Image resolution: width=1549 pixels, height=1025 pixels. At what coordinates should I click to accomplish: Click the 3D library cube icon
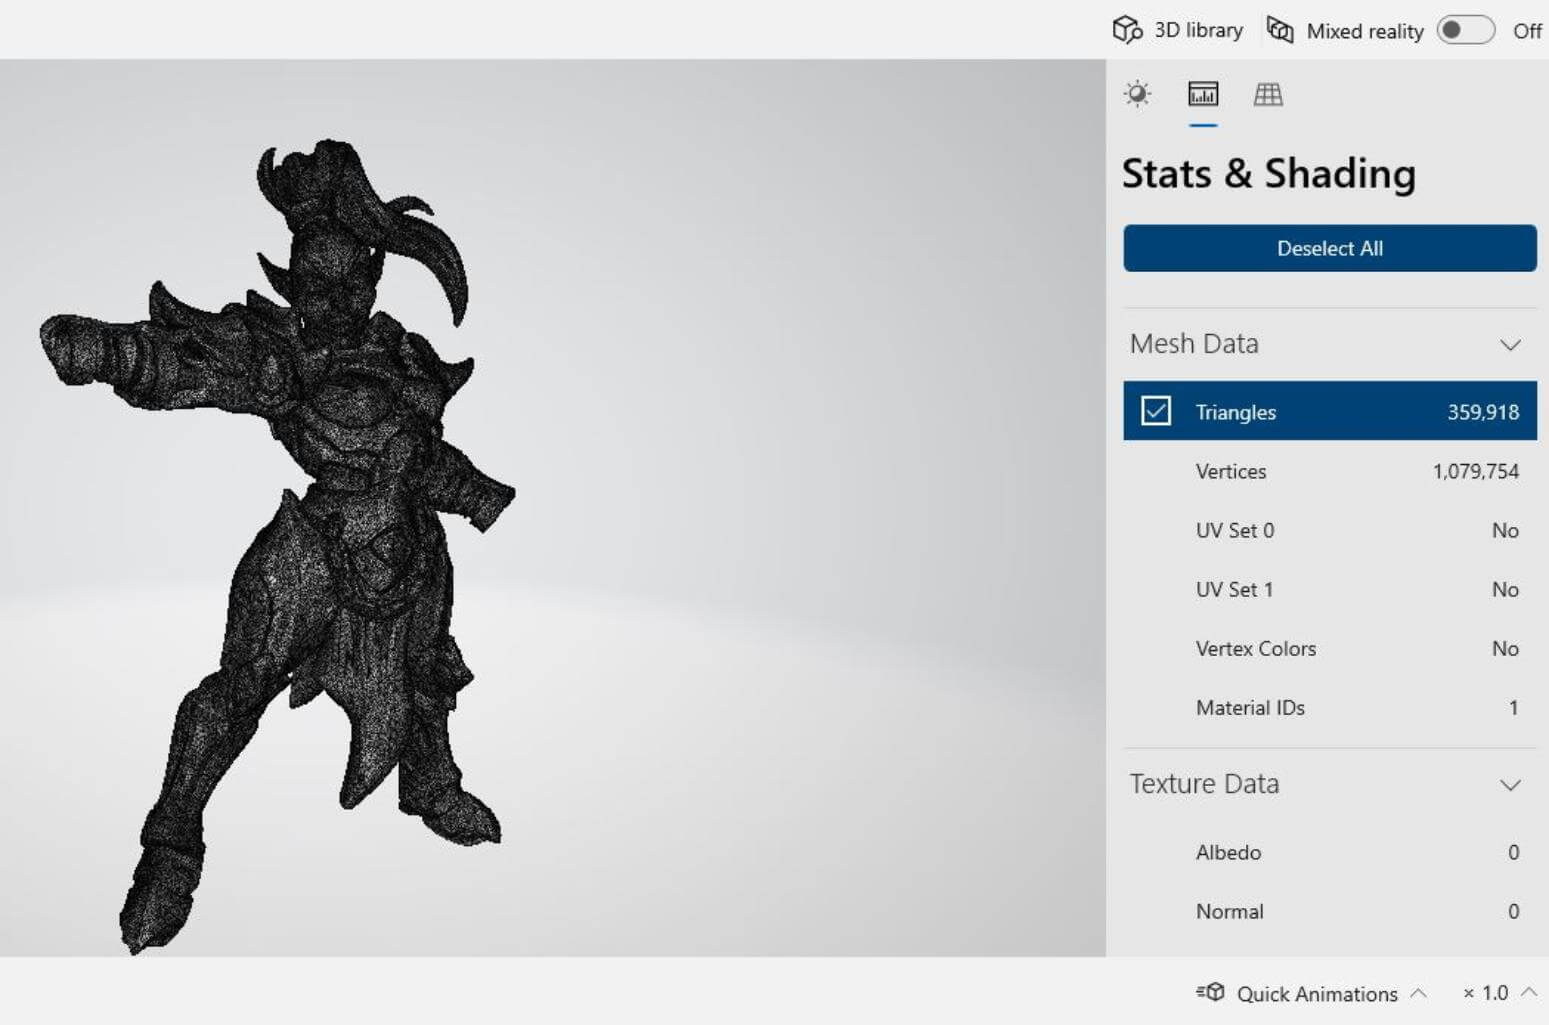pyautogui.click(x=1127, y=30)
